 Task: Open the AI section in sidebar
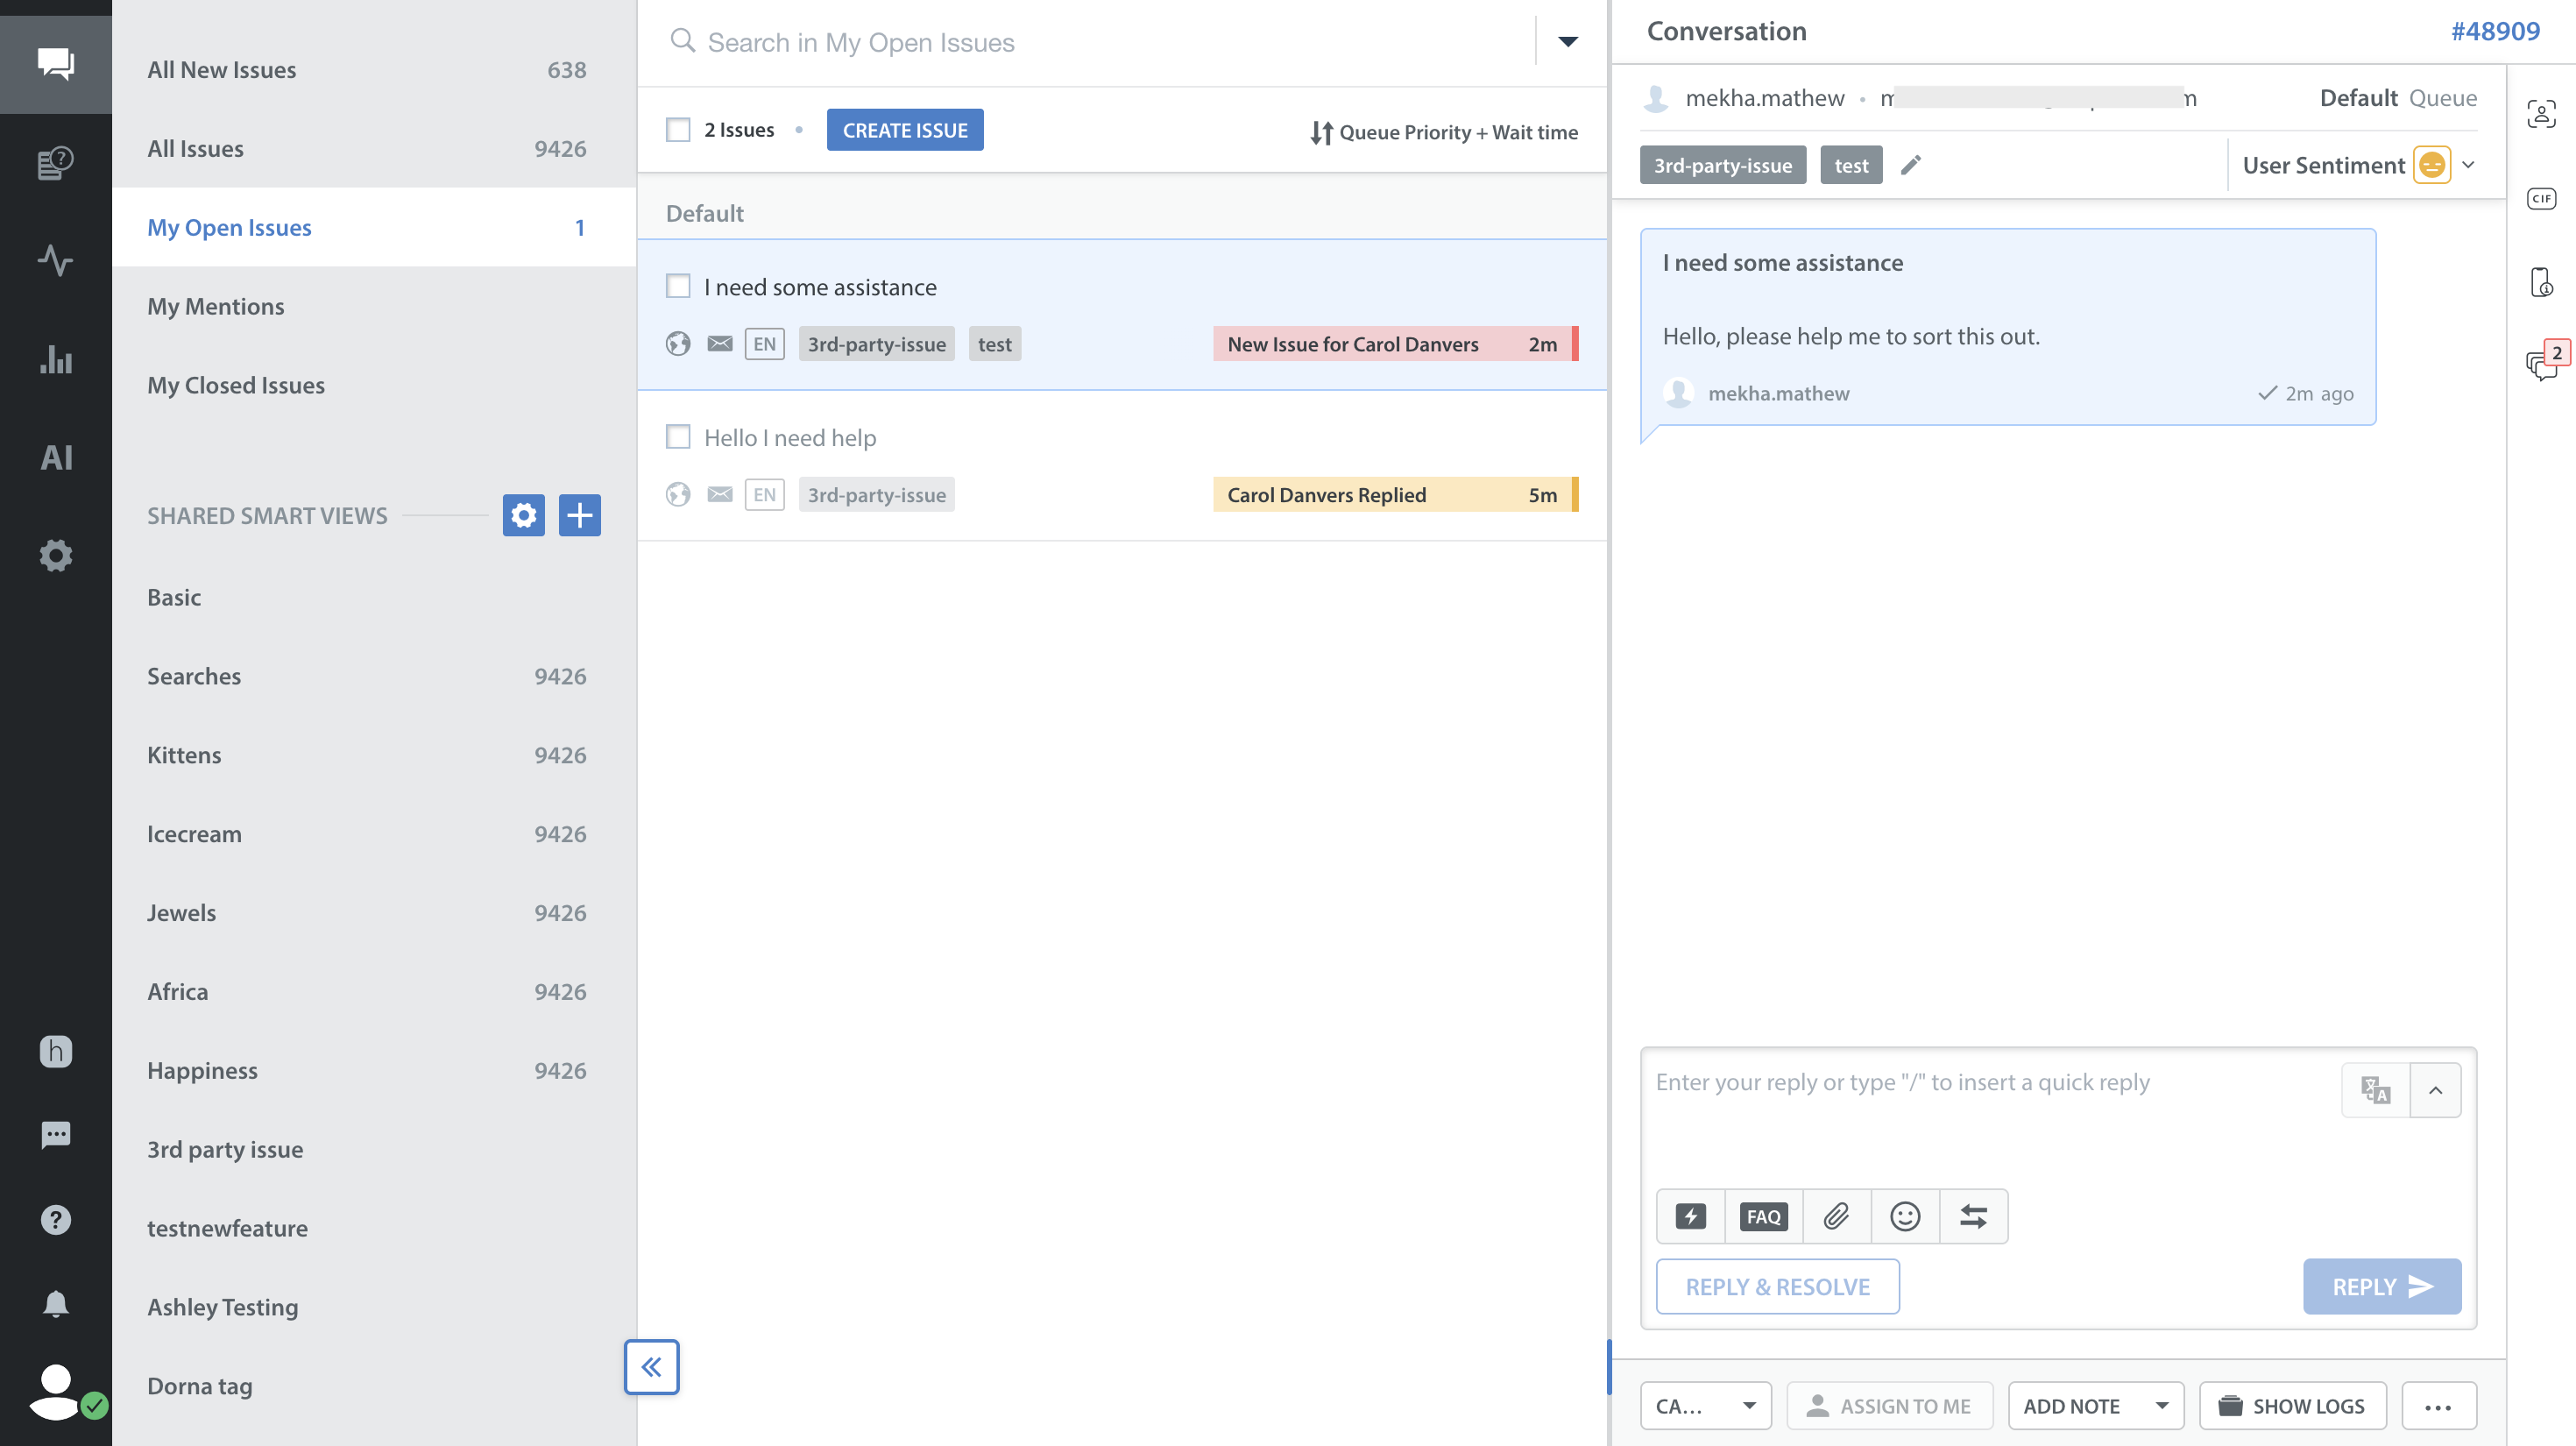[x=56, y=457]
